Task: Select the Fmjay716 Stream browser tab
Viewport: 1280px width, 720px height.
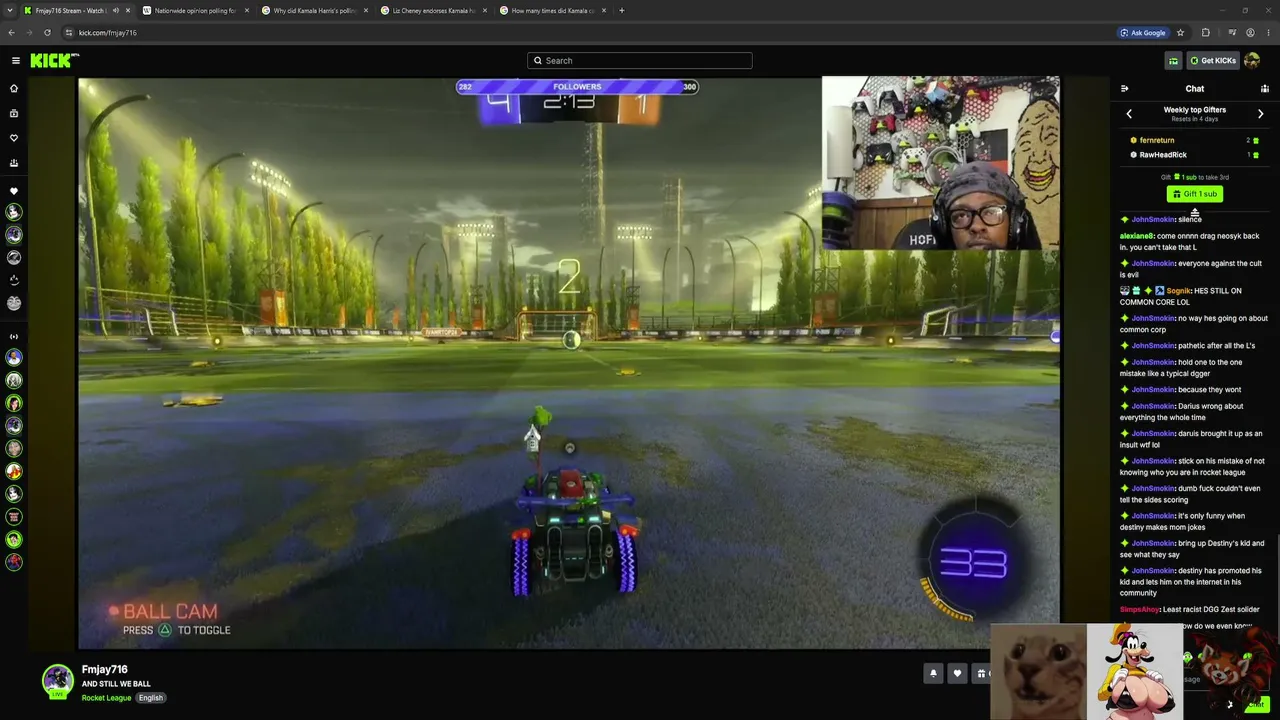Action: click(x=78, y=10)
